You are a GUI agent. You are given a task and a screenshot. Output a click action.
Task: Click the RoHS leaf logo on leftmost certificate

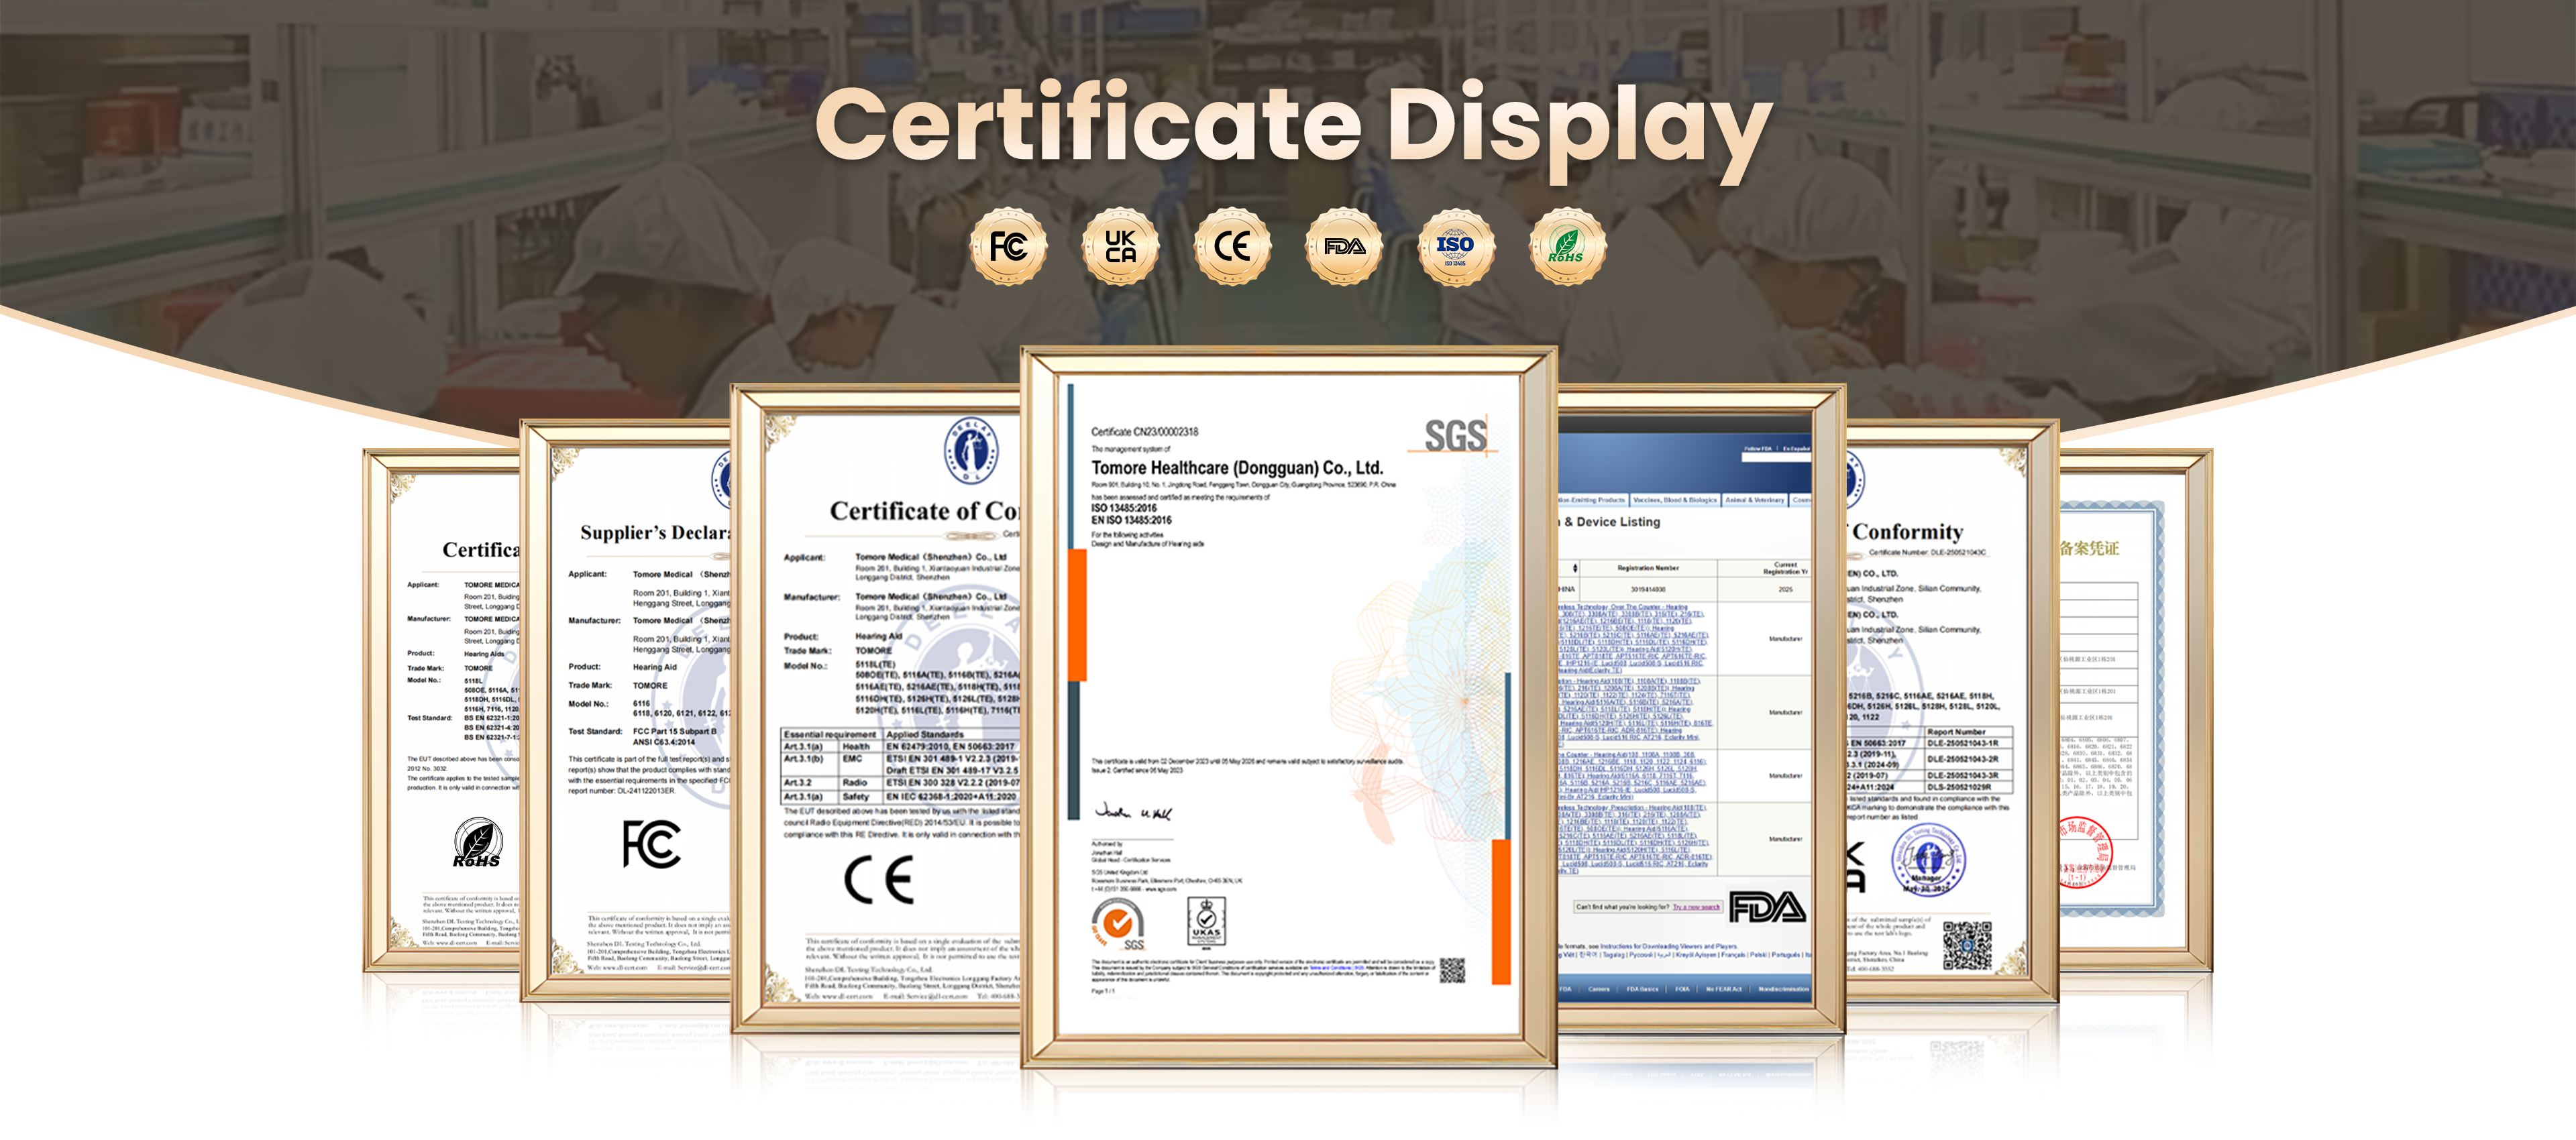pyautogui.click(x=477, y=841)
